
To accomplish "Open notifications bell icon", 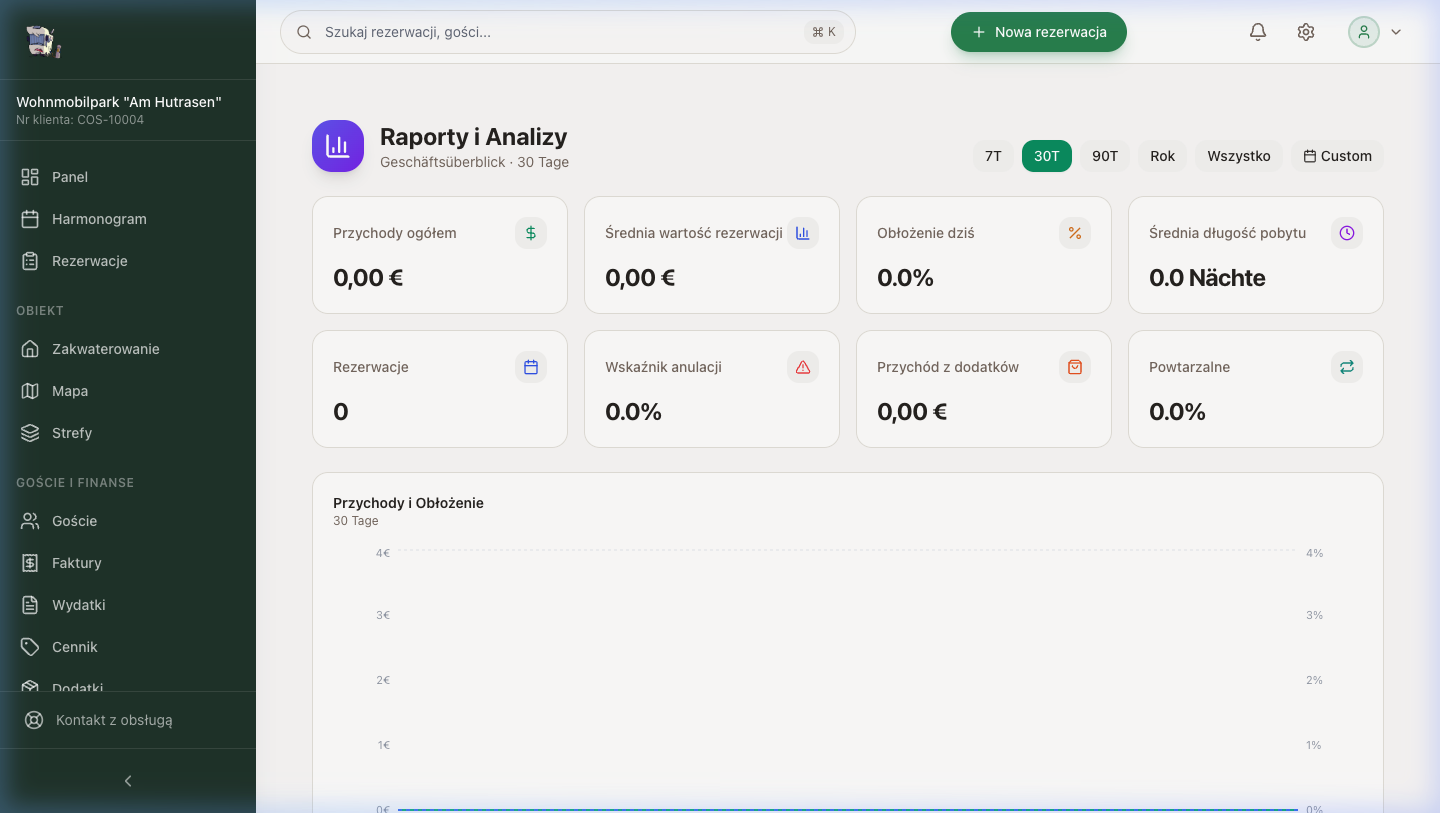I will pos(1258,32).
